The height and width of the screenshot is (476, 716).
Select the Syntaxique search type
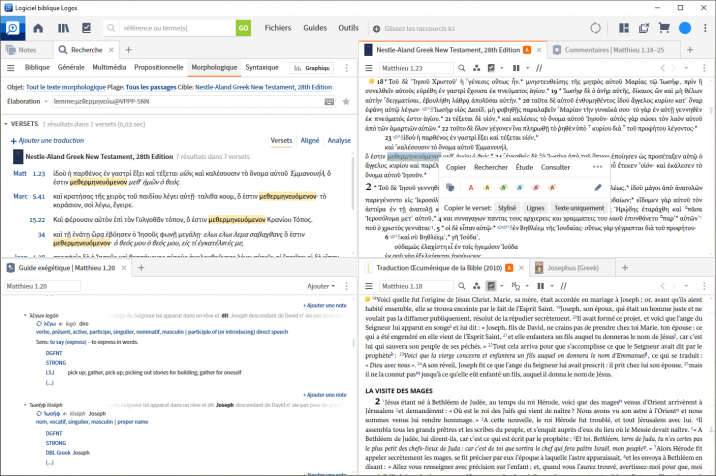tap(262, 67)
